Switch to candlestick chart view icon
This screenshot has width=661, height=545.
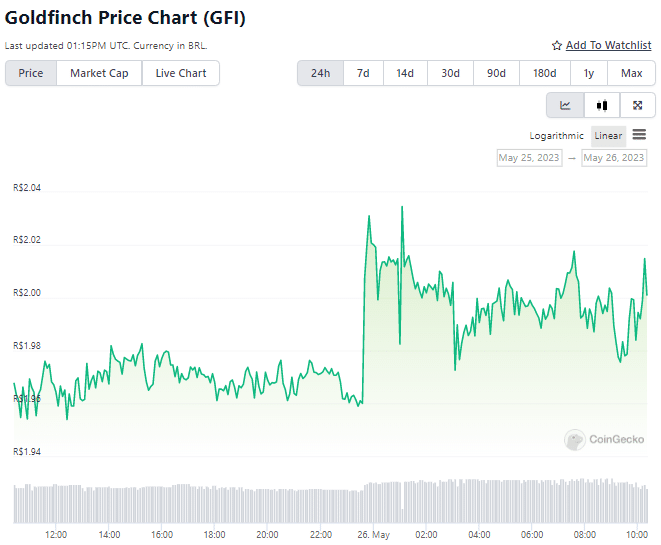pos(602,105)
